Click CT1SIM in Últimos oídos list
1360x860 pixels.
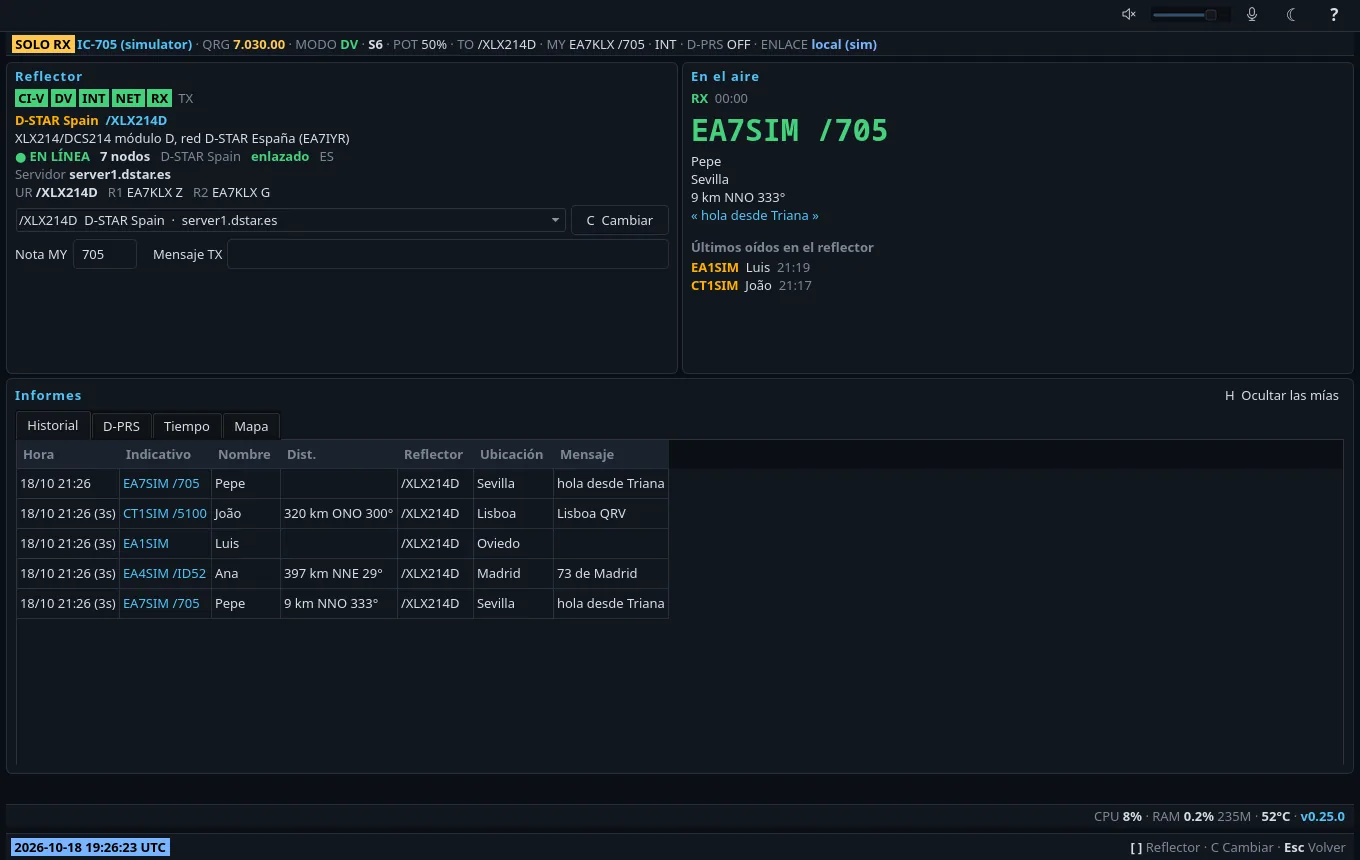[715, 285]
